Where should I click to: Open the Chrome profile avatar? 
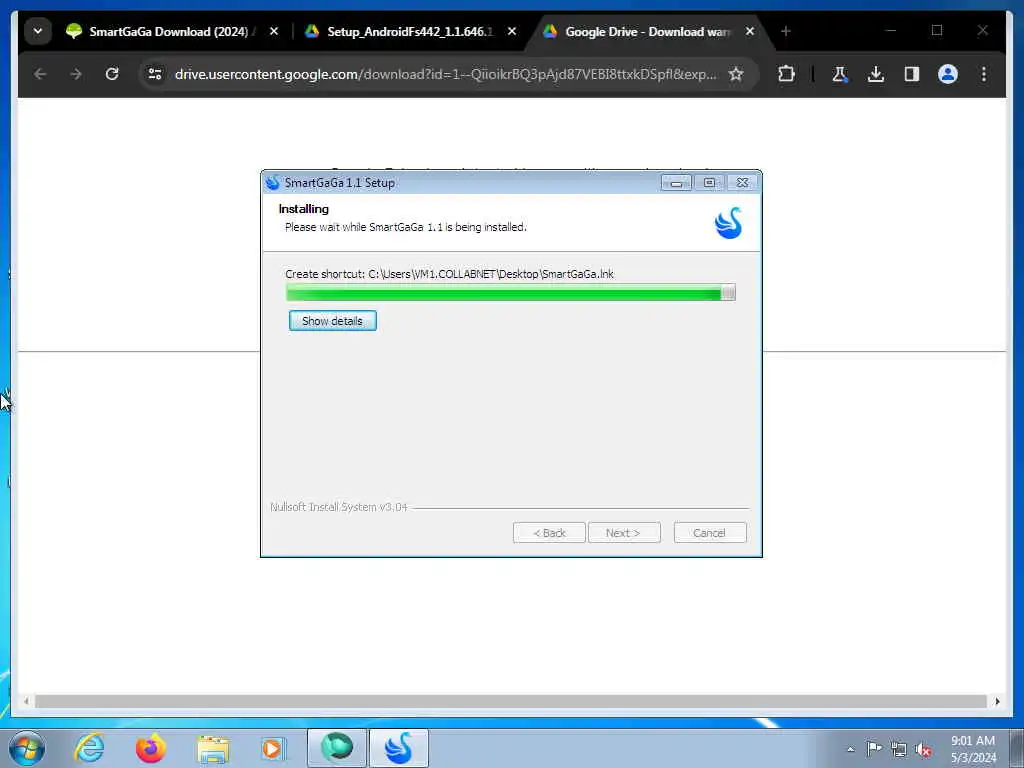point(948,74)
